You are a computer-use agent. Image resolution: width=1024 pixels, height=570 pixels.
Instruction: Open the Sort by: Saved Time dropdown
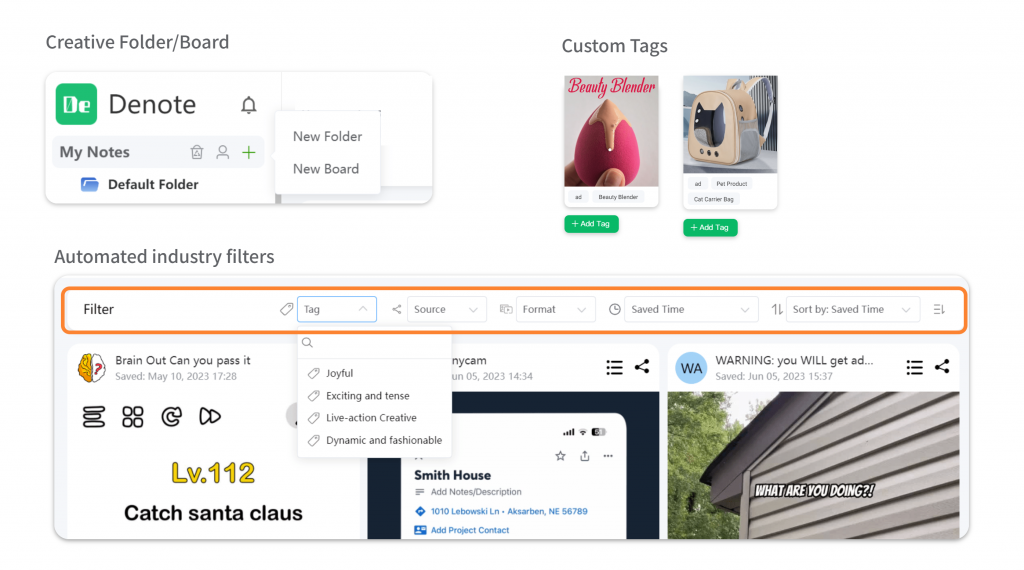tap(853, 309)
